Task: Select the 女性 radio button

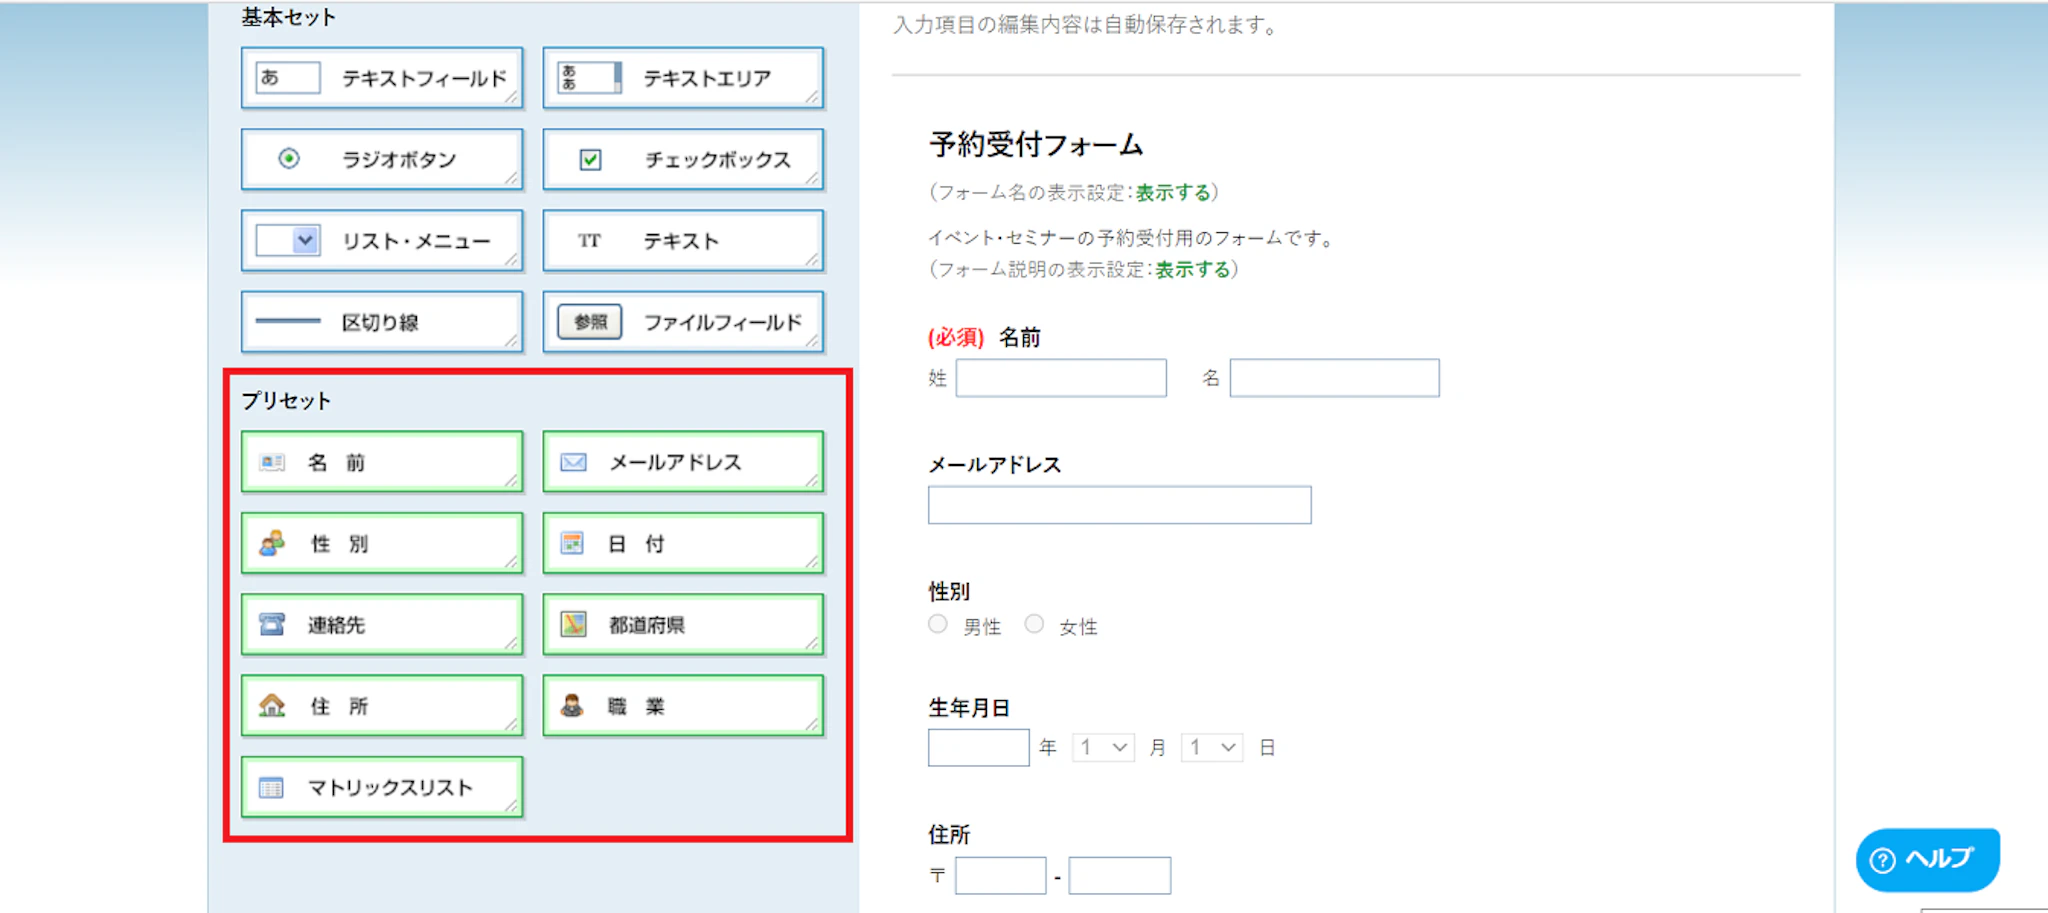Action: (1034, 625)
